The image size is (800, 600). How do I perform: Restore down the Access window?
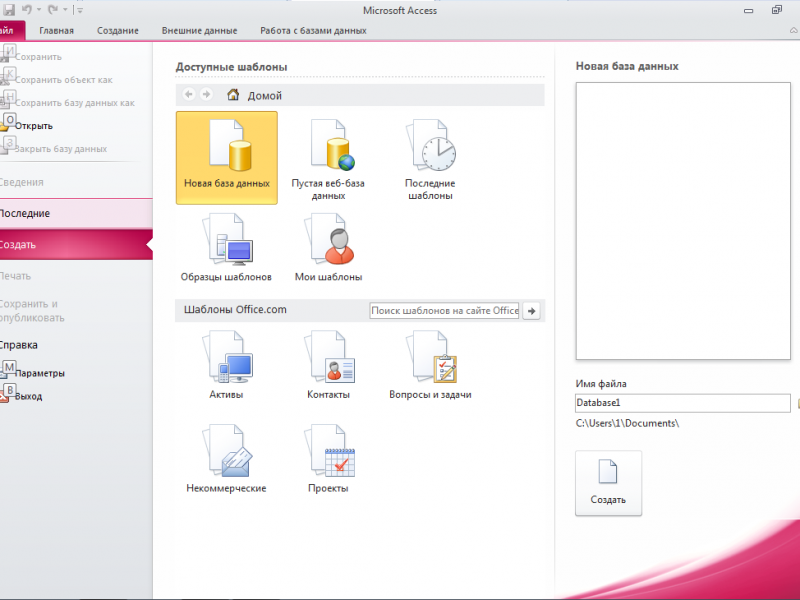pos(777,10)
